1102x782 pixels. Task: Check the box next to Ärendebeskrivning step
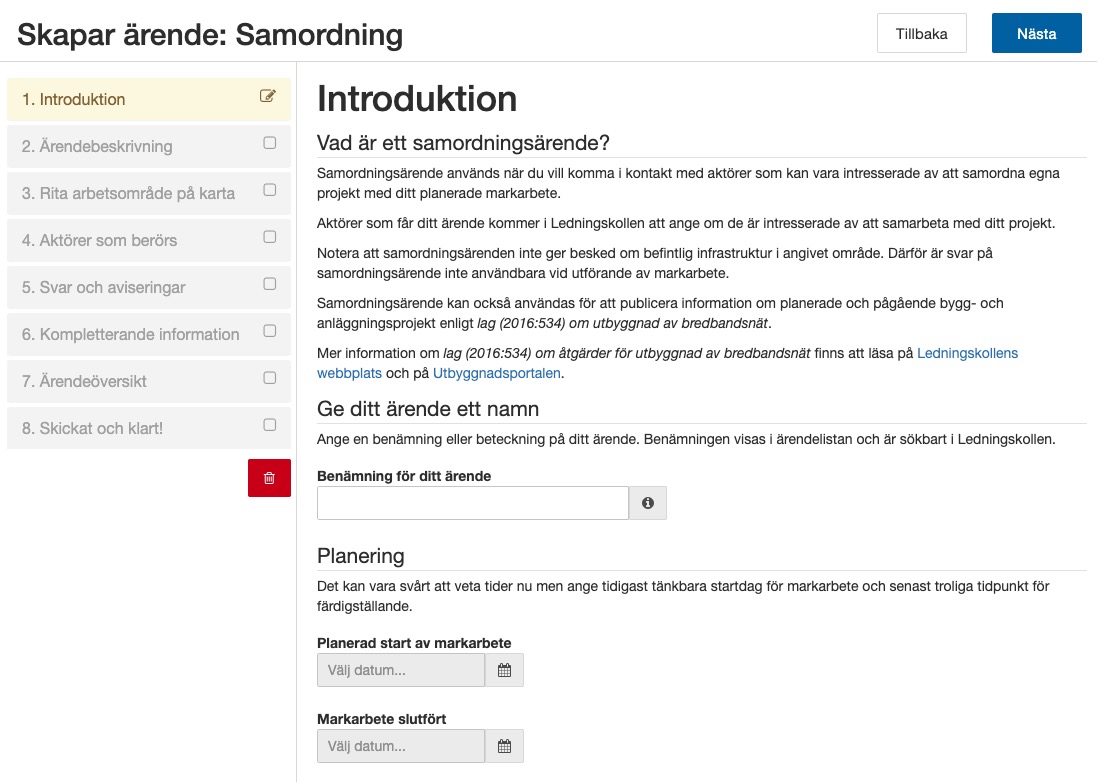tap(268, 143)
